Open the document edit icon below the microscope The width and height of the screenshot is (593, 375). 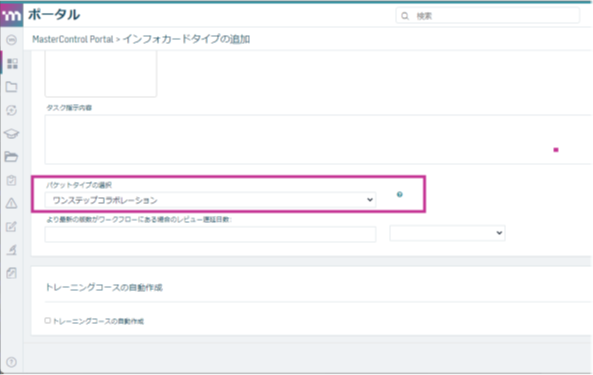[11, 273]
